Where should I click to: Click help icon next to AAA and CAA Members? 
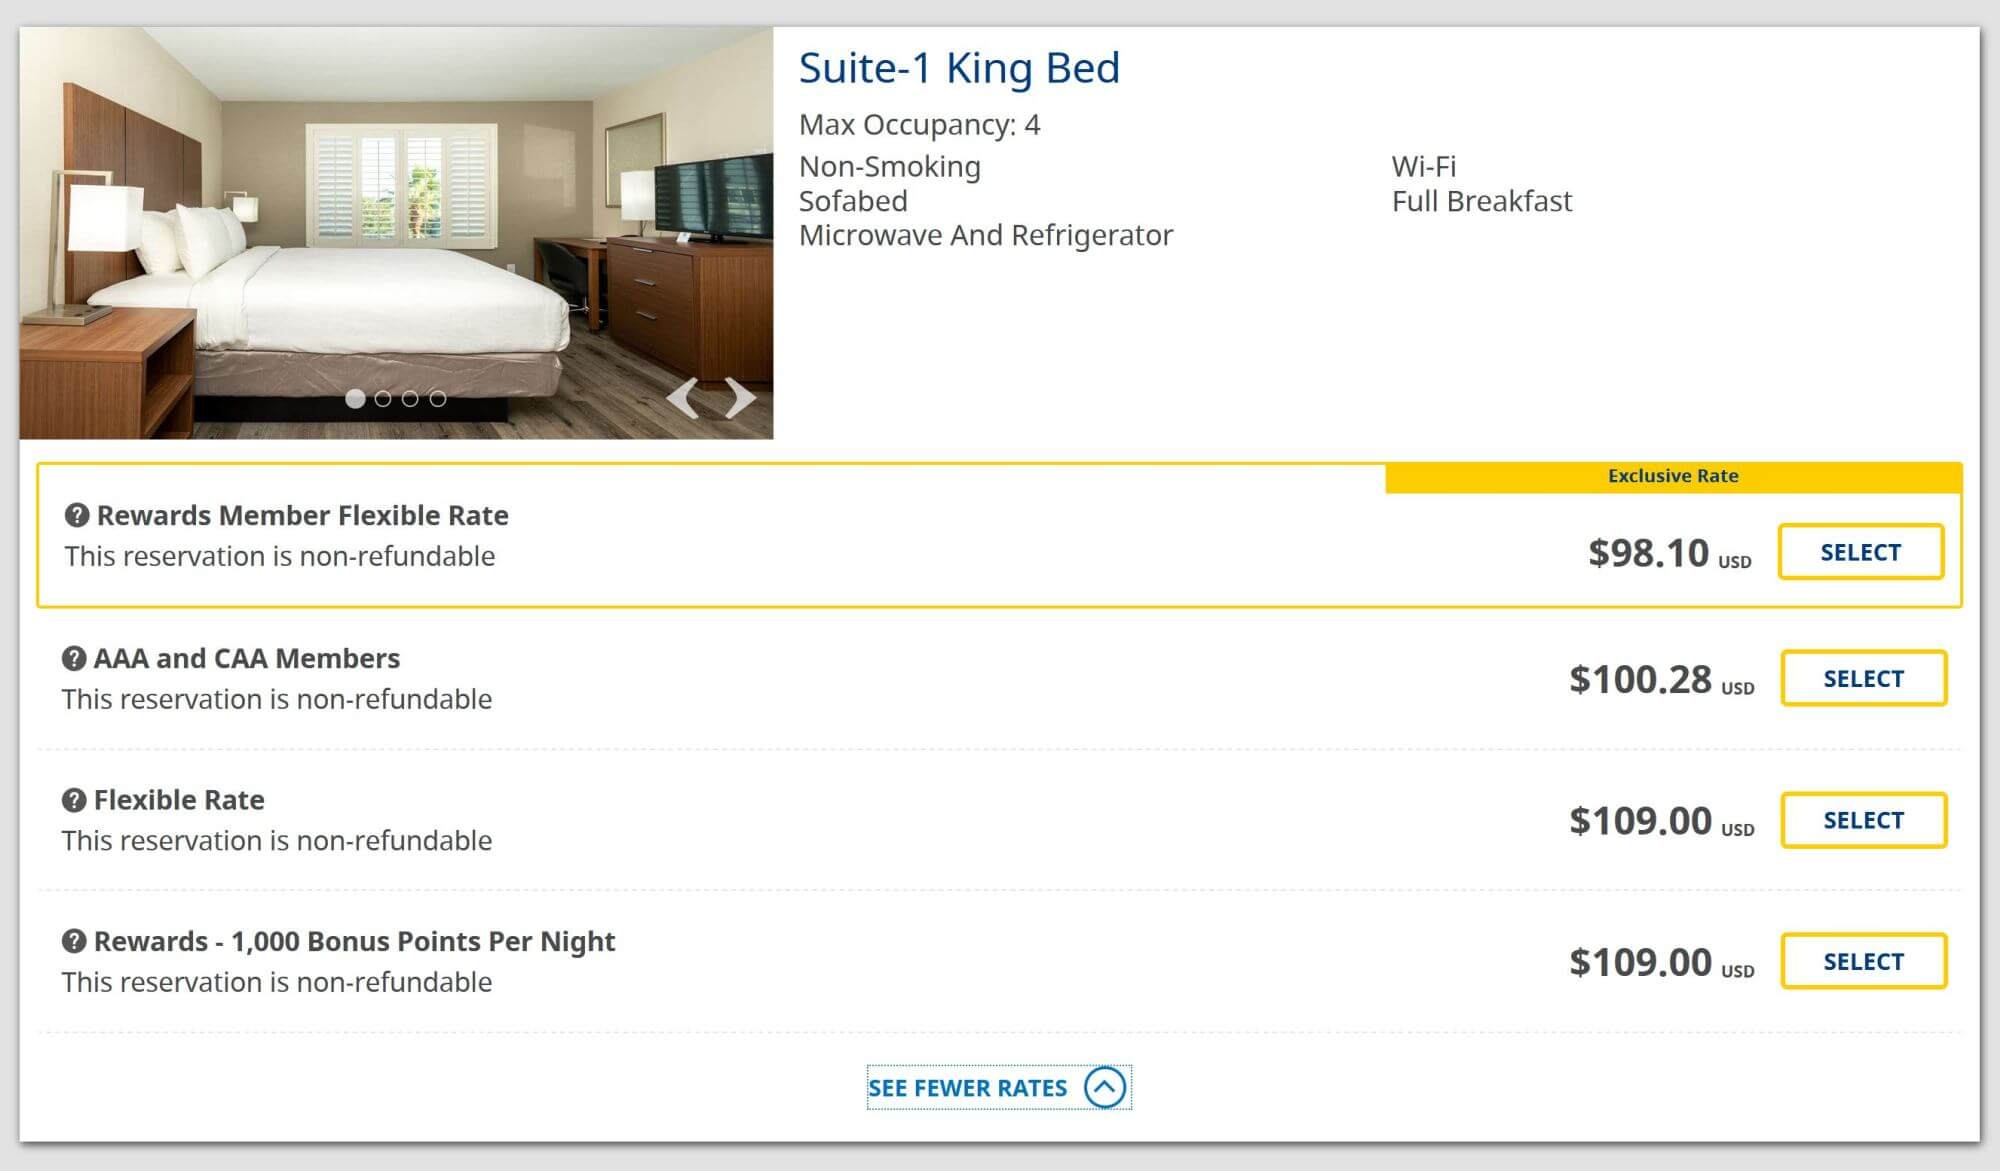point(74,658)
